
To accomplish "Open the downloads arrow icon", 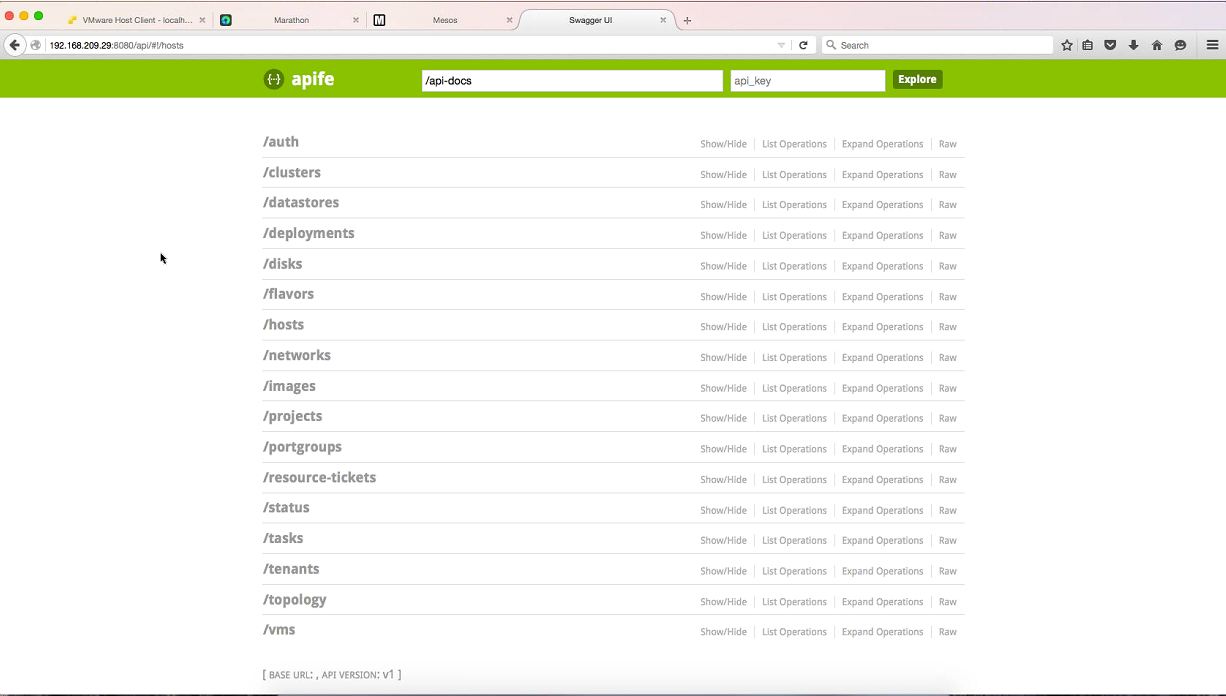I will (1133, 45).
